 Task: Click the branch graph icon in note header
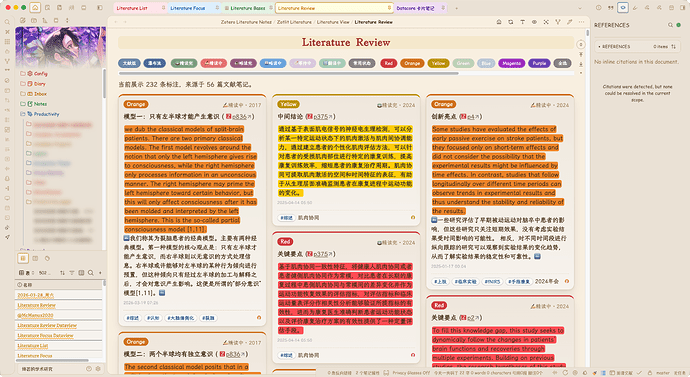pyautogui.click(x=558, y=22)
